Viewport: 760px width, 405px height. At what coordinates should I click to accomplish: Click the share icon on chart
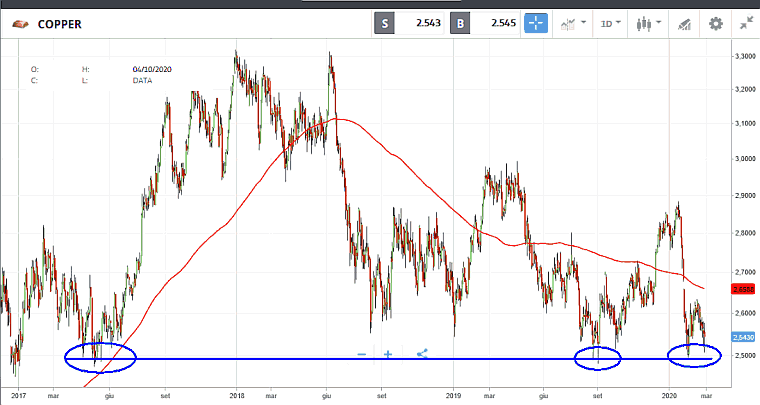(x=421, y=353)
